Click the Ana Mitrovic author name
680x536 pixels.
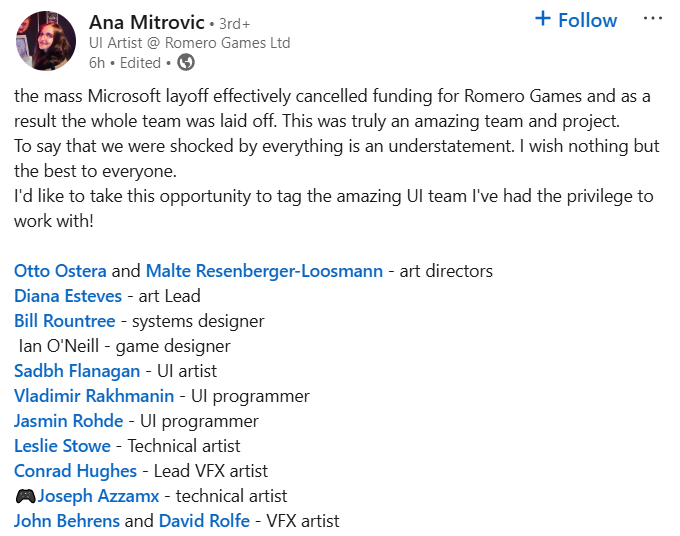[x=146, y=22]
